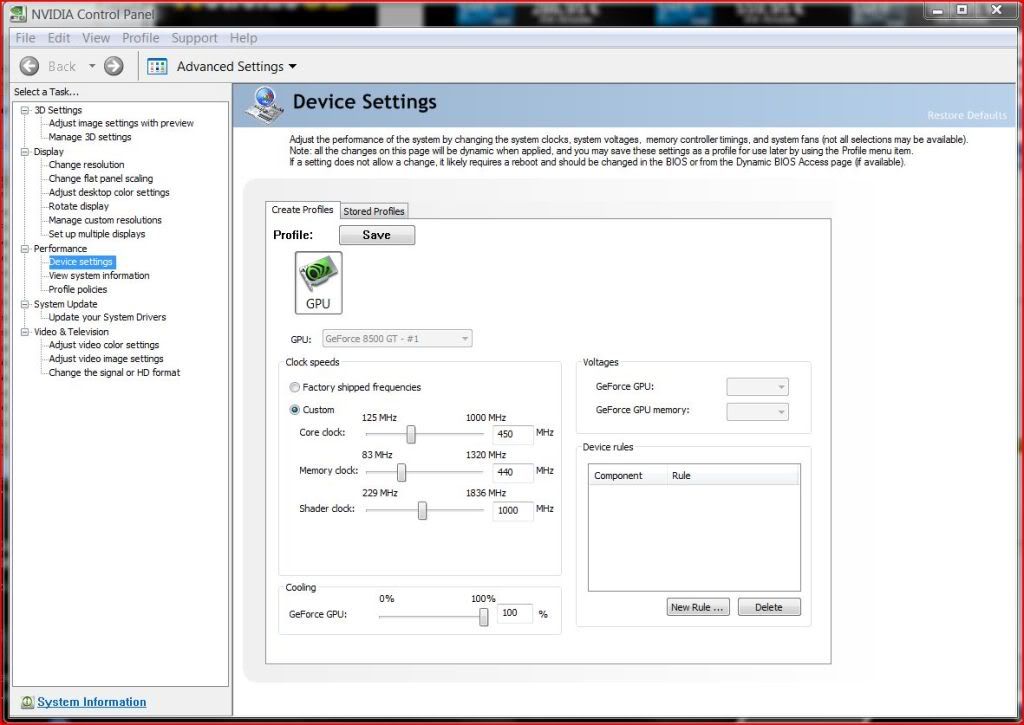Select View system information
Image resolution: width=1024 pixels, height=725 pixels.
(x=99, y=276)
